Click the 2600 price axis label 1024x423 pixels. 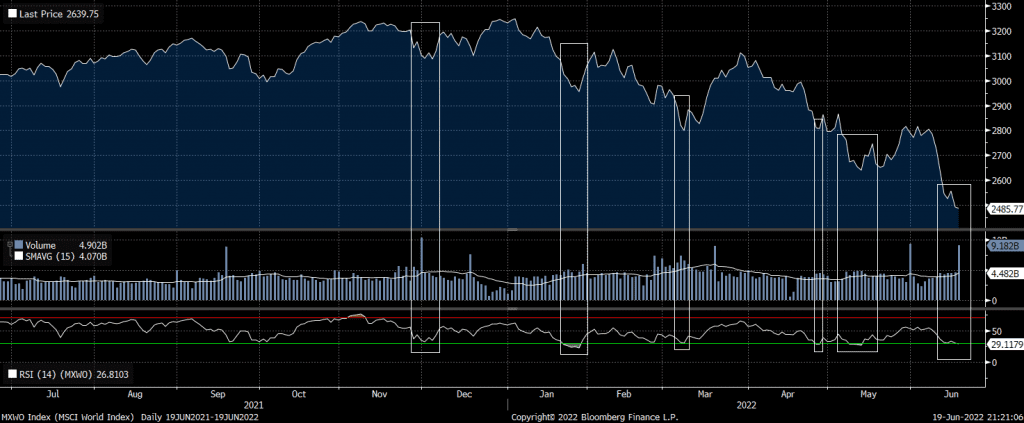click(1002, 181)
